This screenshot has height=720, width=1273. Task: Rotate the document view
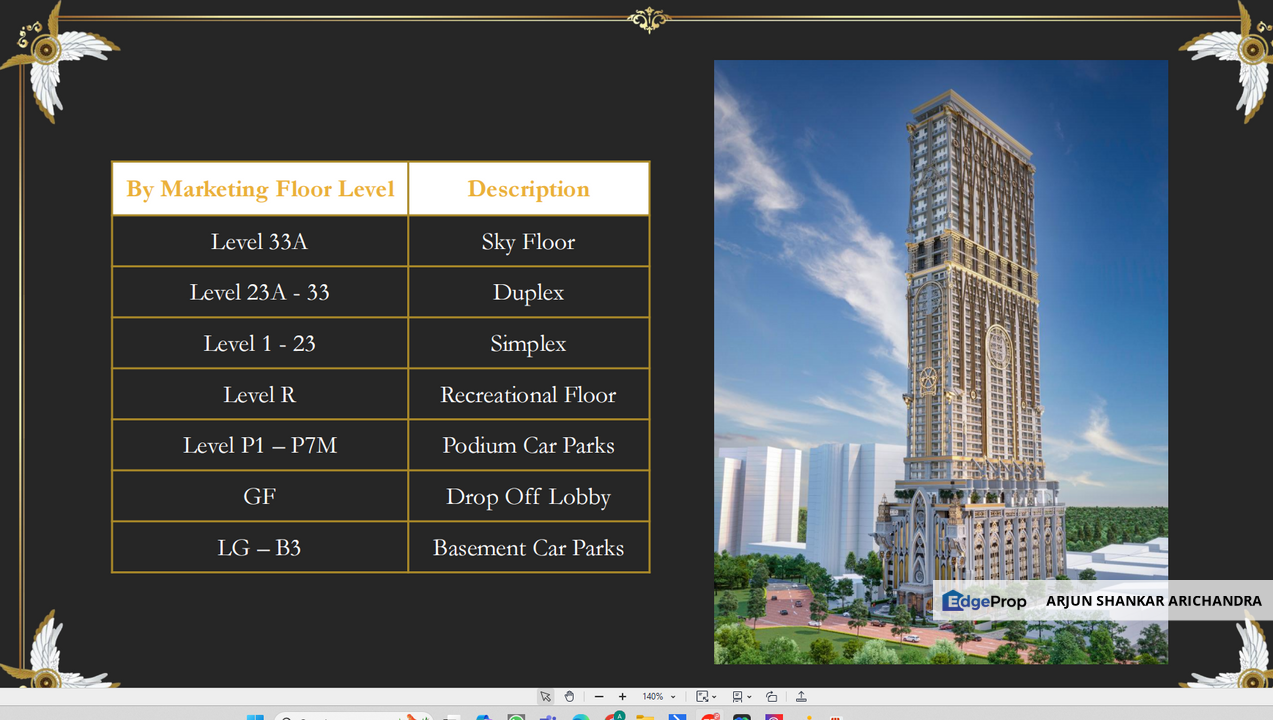772,697
